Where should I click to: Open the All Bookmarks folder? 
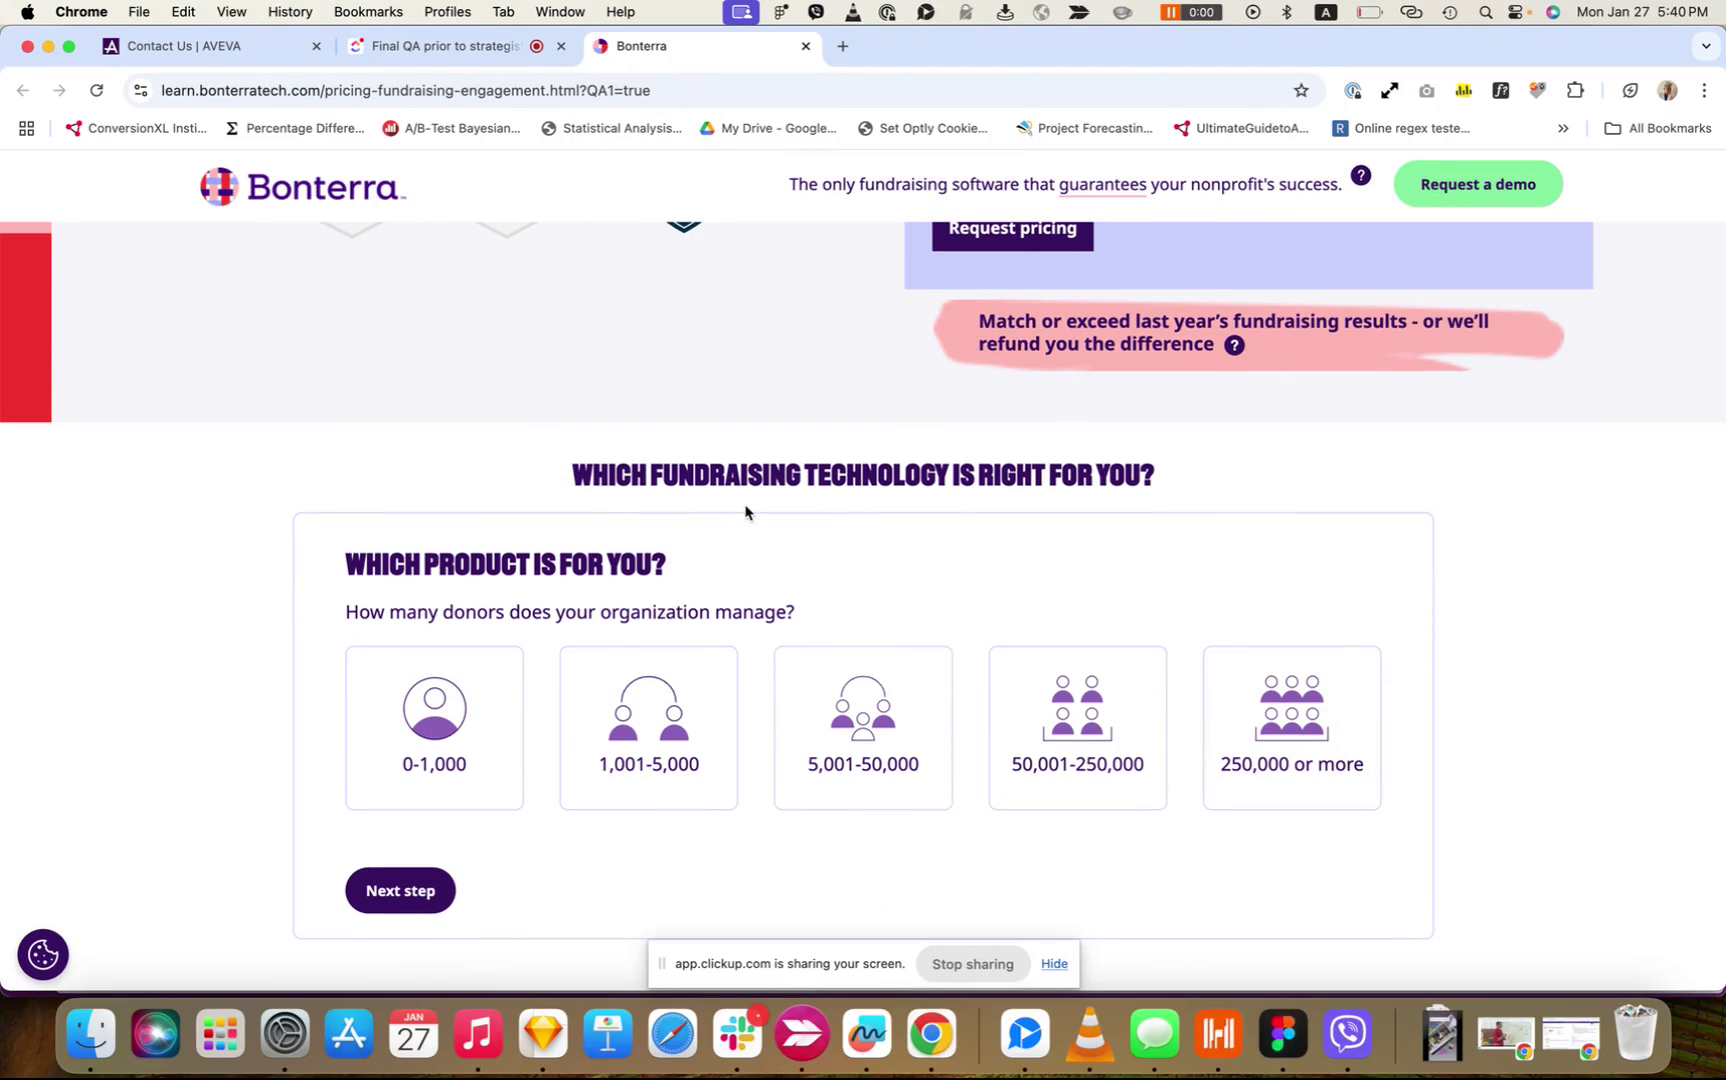pyautogui.click(x=1658, y=128)
